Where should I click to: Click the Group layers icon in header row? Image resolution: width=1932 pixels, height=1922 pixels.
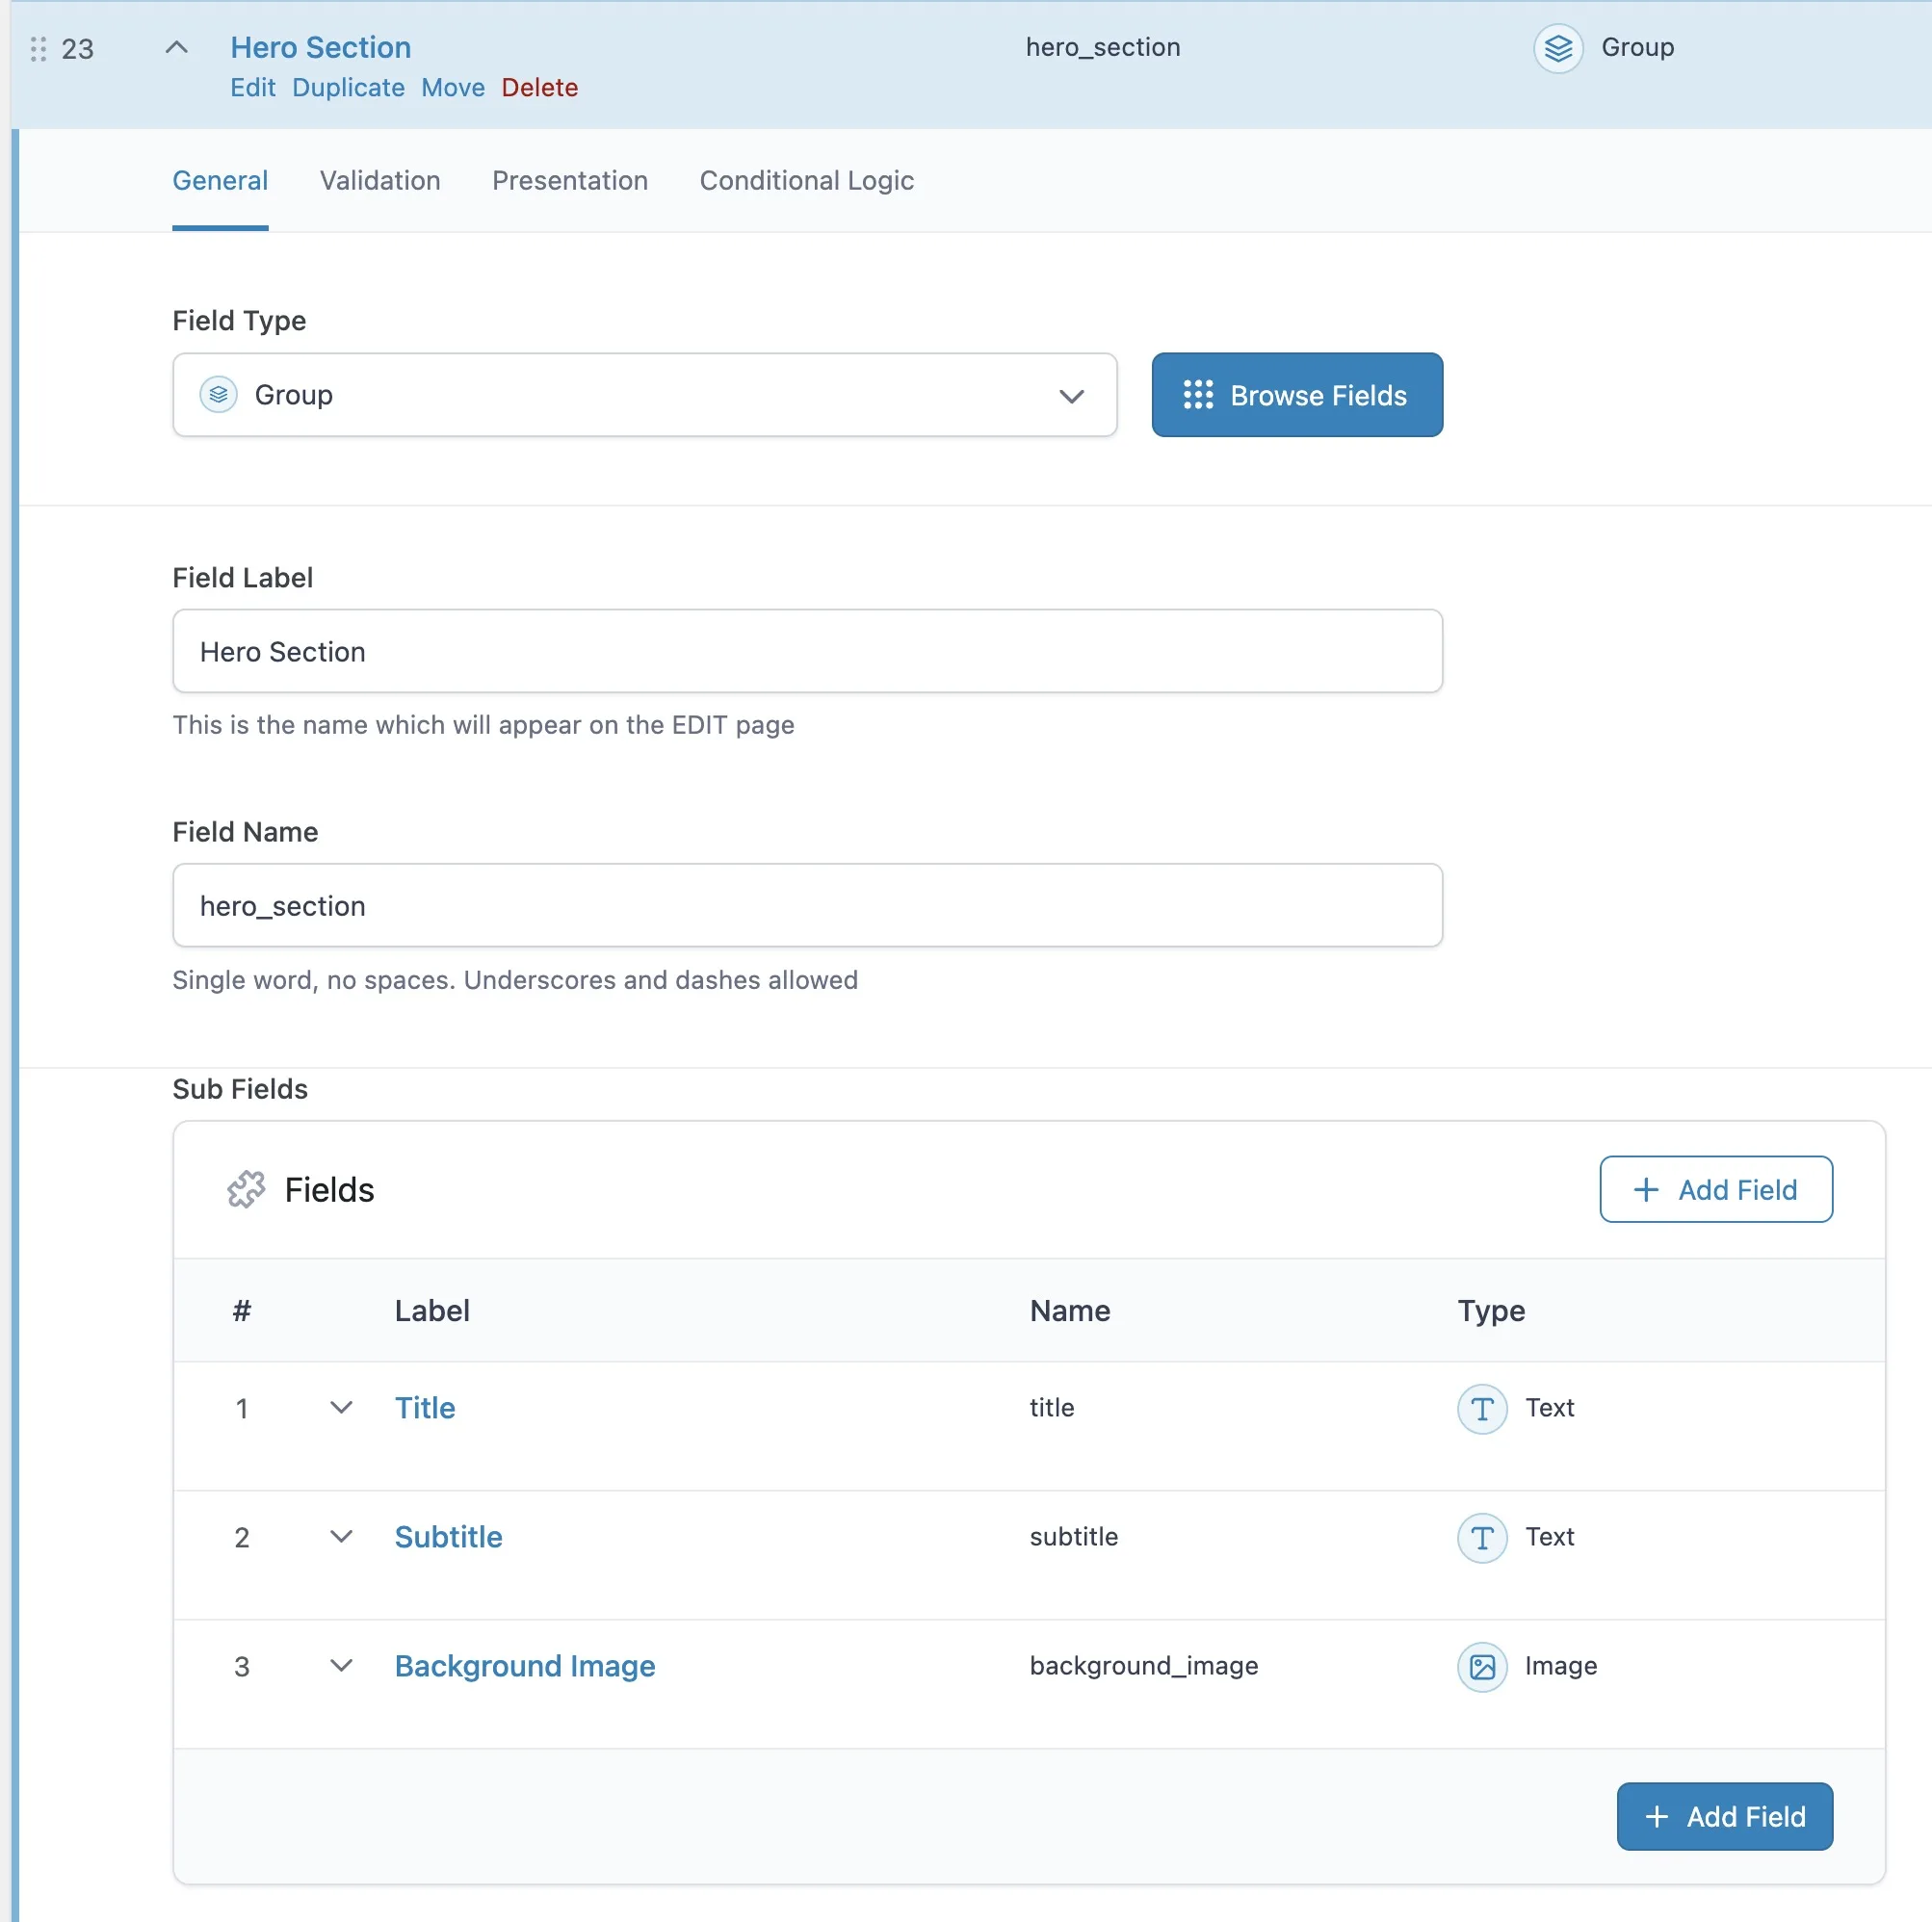pyautogui.click(x=1558, y=48)
